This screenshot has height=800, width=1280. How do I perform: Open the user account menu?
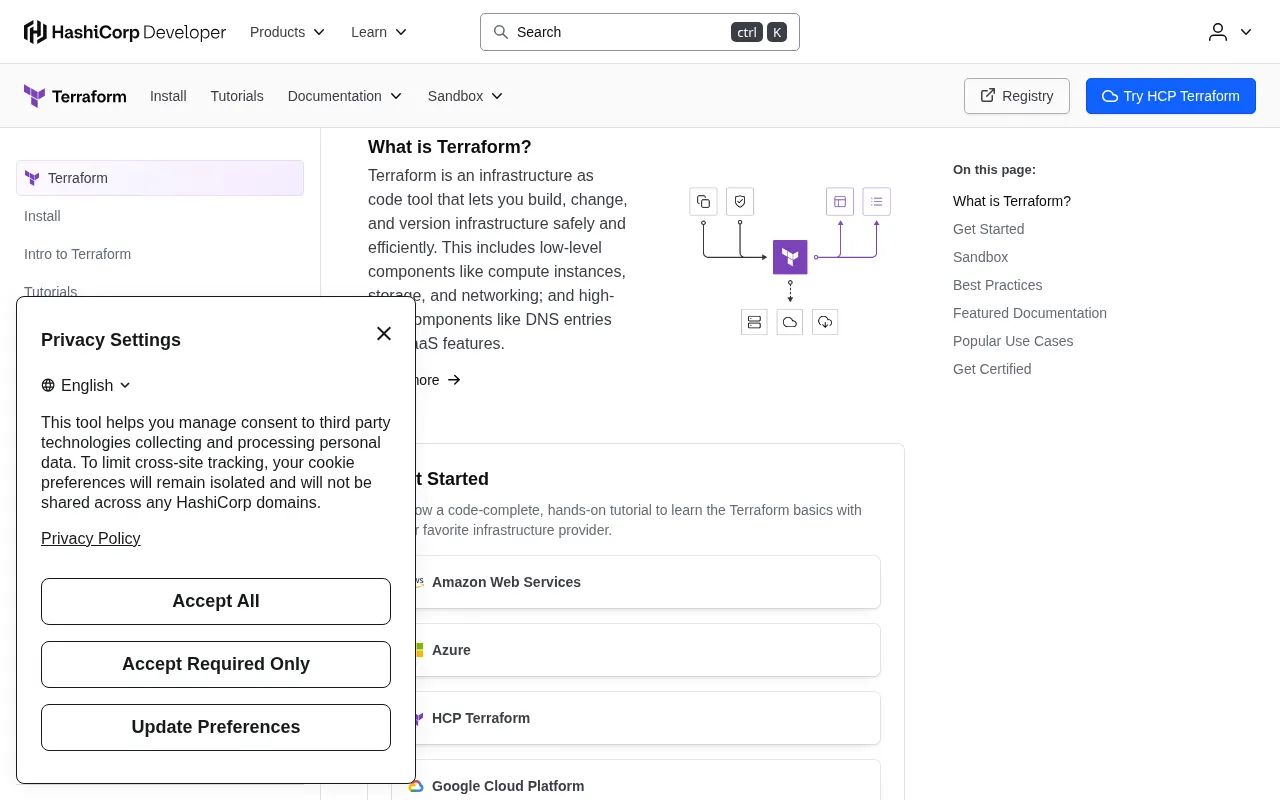(1230, 32)
